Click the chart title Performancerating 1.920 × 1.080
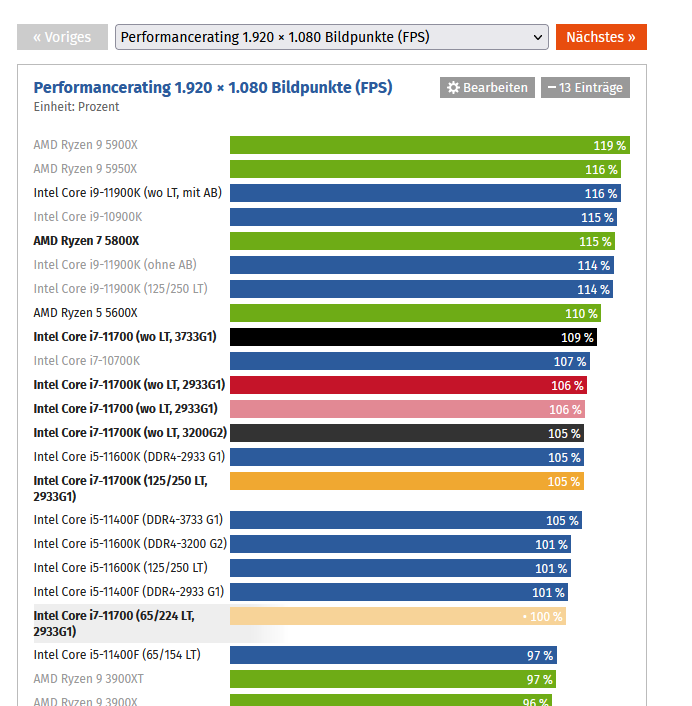692x706 pixels. (213, 87)
